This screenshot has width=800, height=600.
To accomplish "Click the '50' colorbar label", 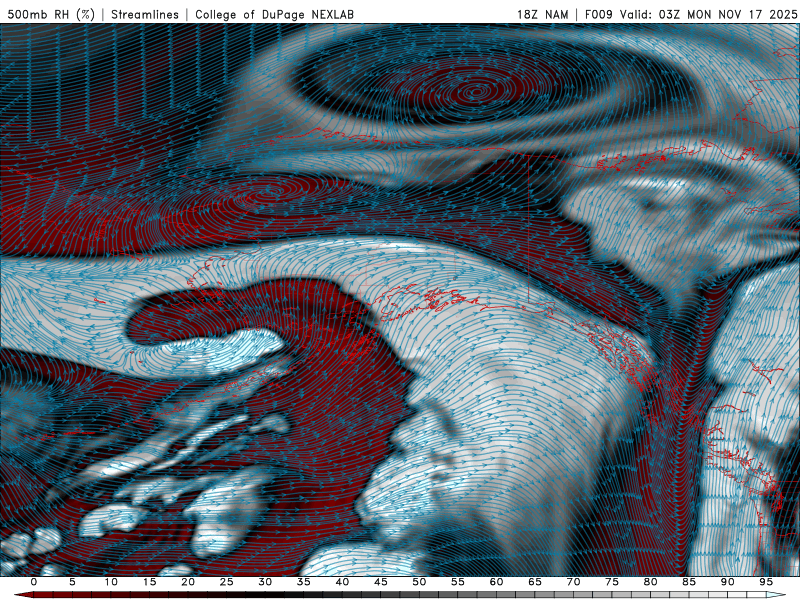I will pyautogui.click(x=419, y=582).
